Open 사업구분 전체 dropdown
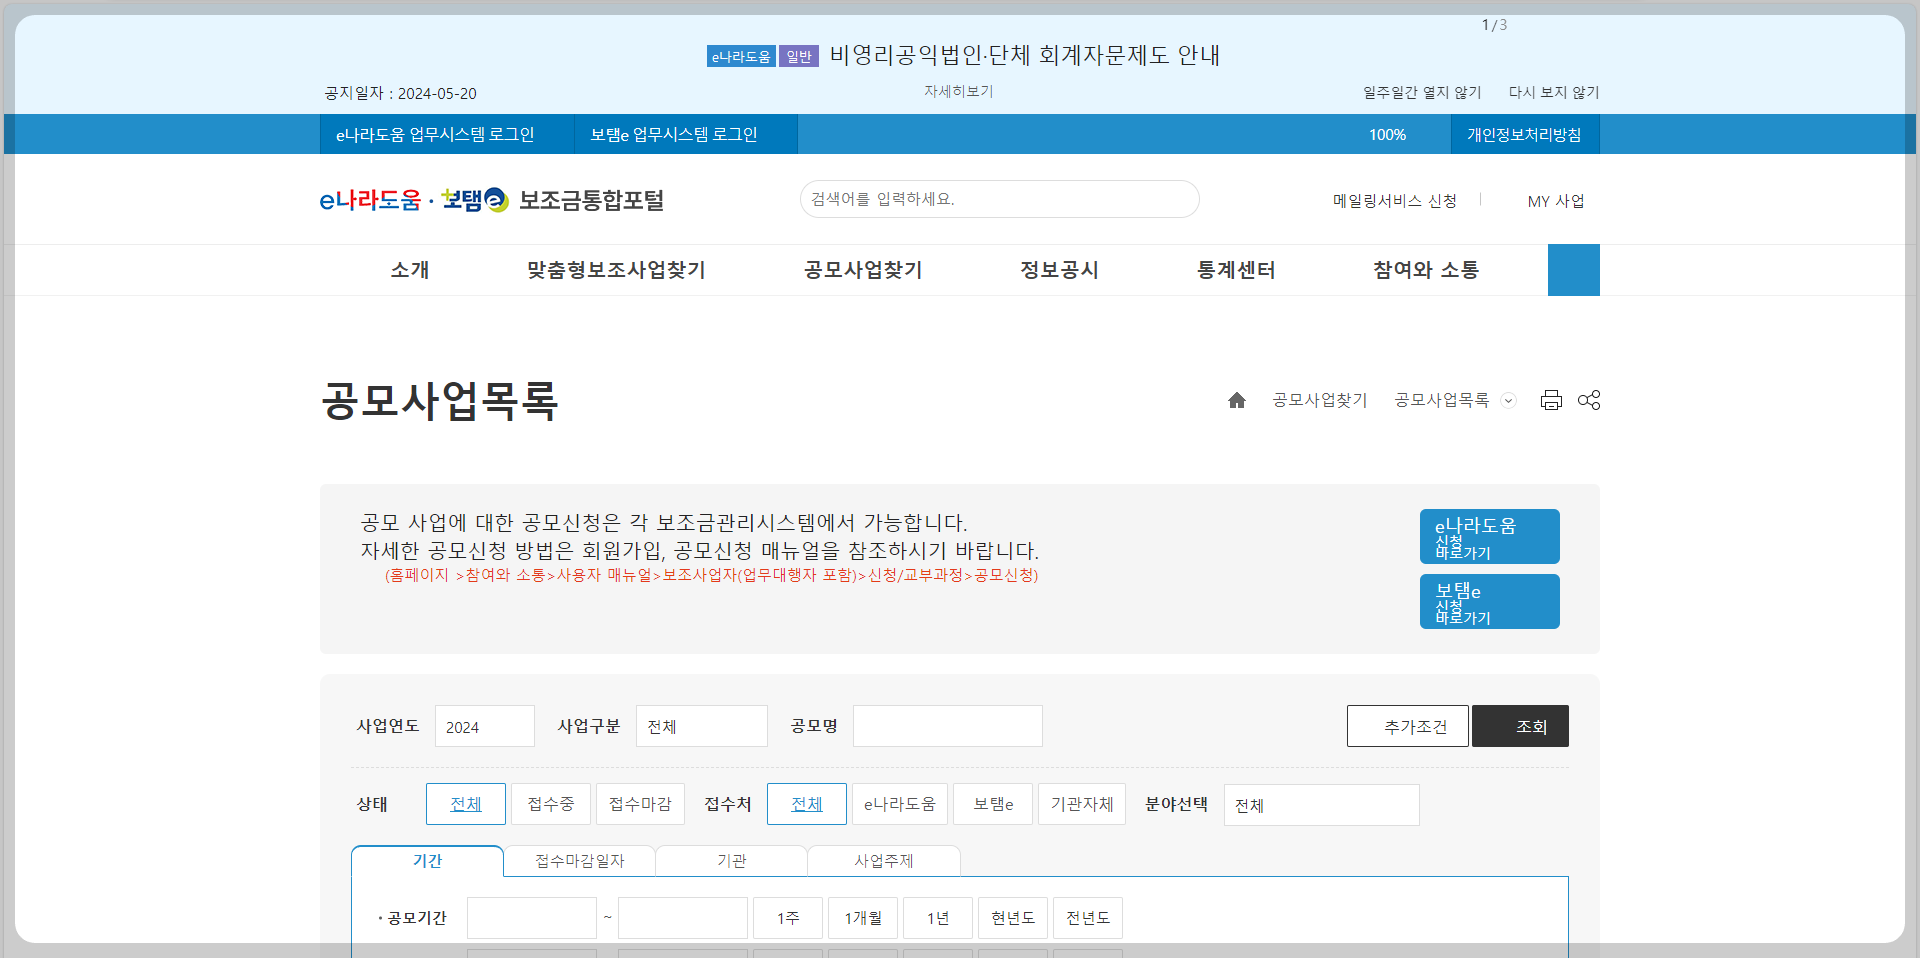 [702, 726]
